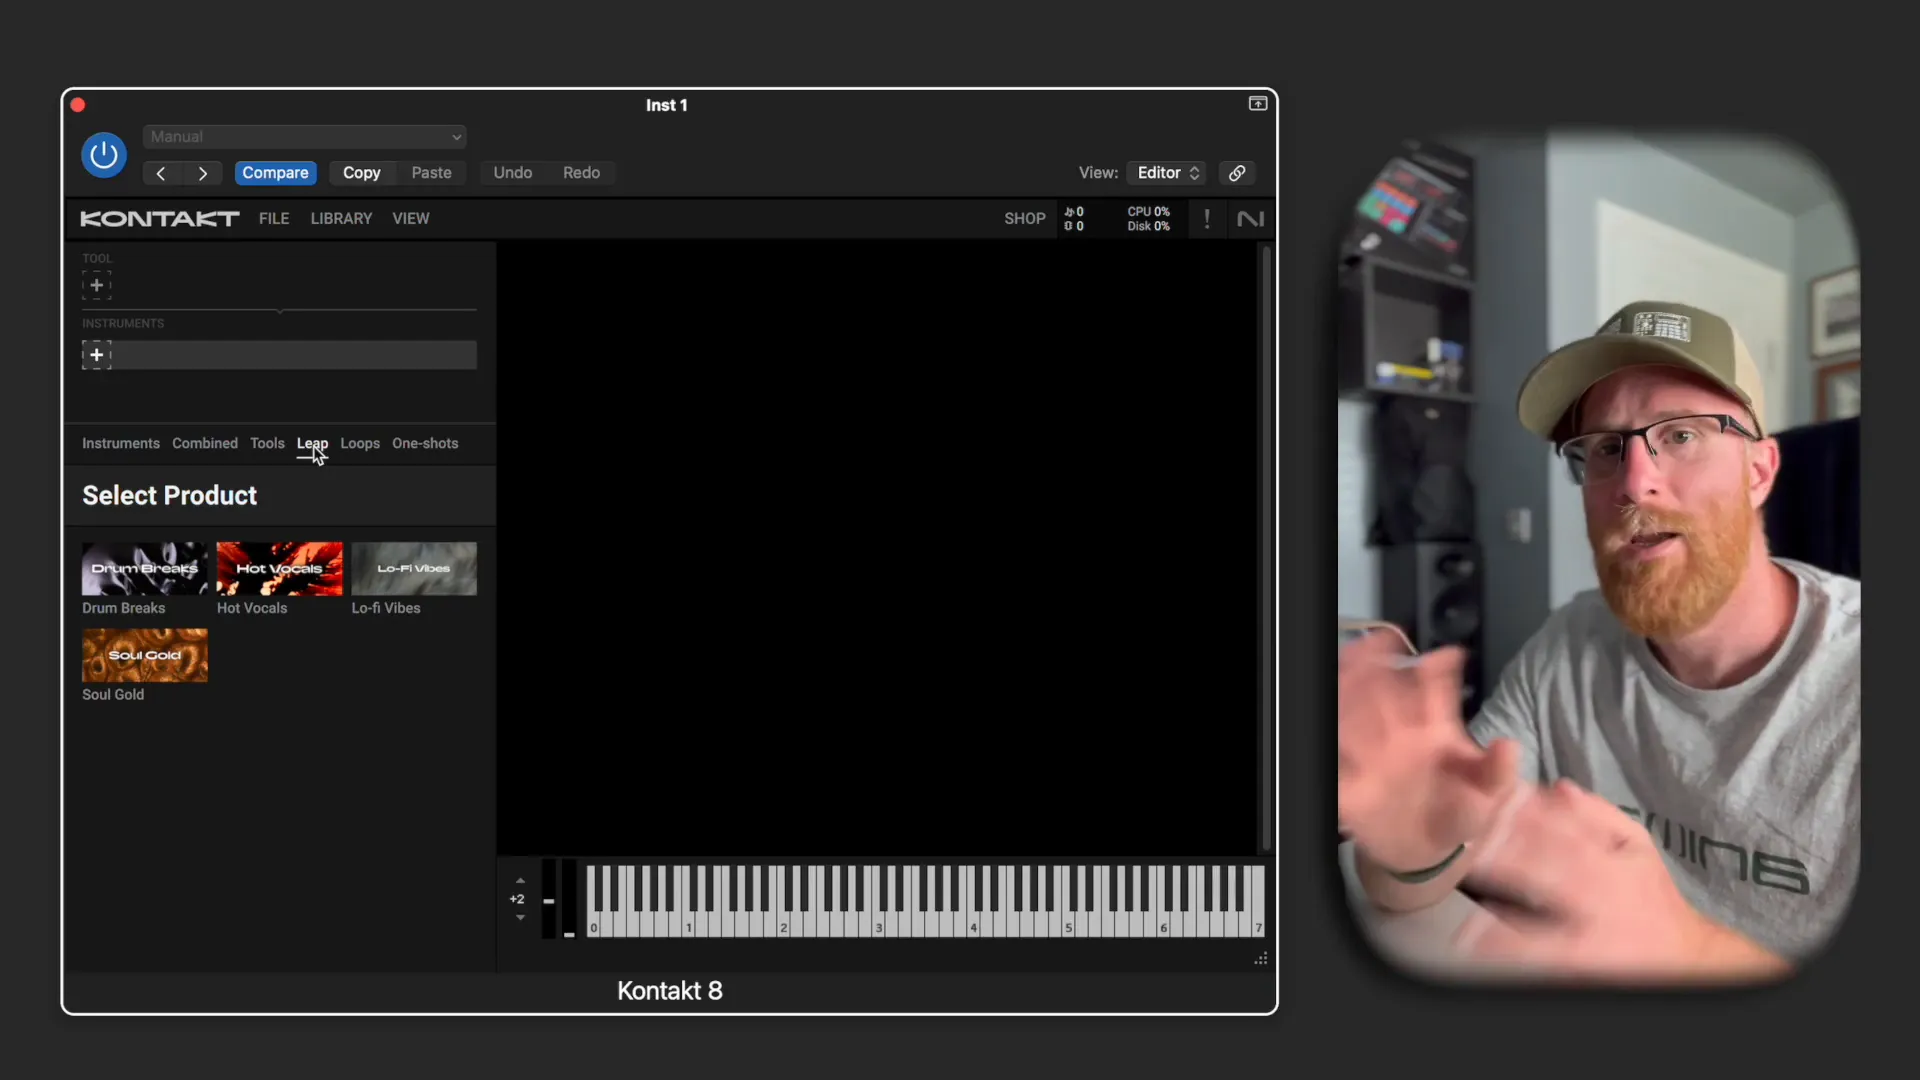Switch to the Tools tab
1920x1080 pixels.
point(267,444)
